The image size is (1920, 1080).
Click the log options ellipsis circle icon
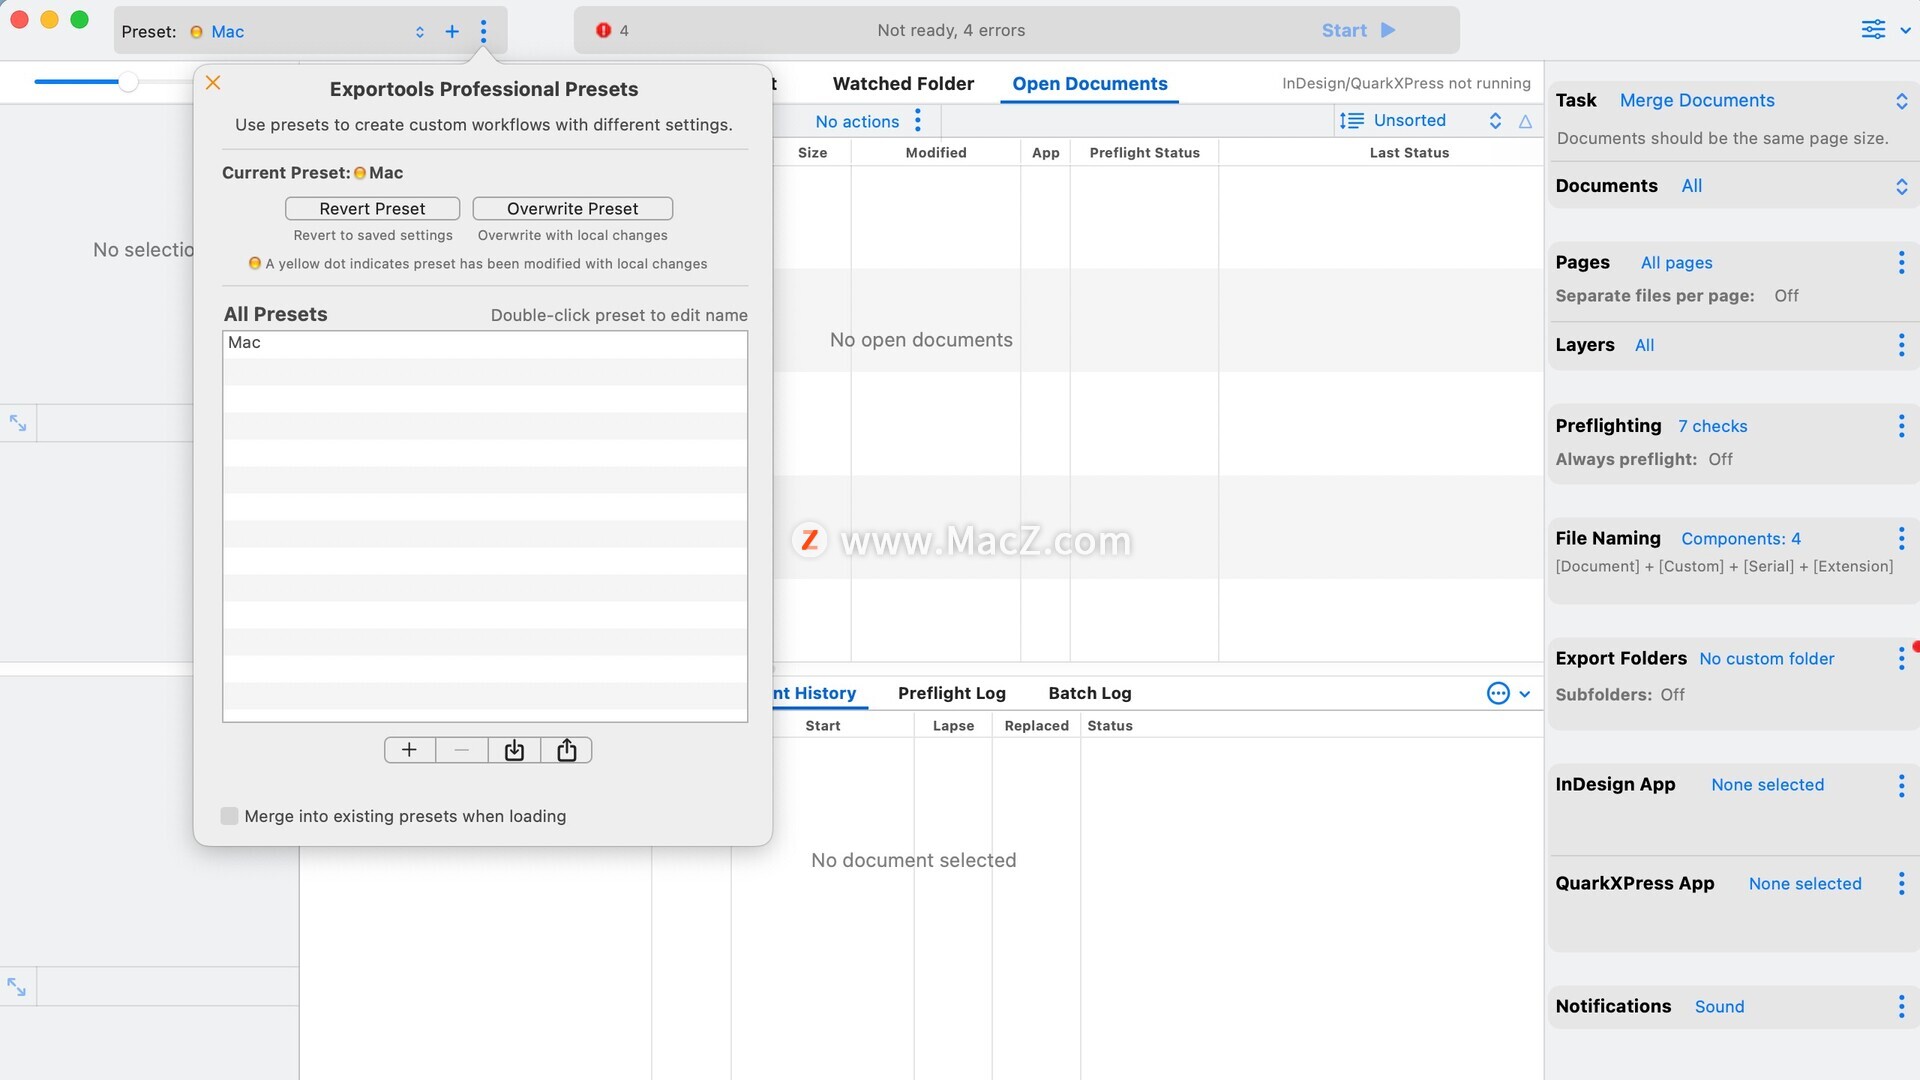pyautogui.click(x=1498, y=693)
